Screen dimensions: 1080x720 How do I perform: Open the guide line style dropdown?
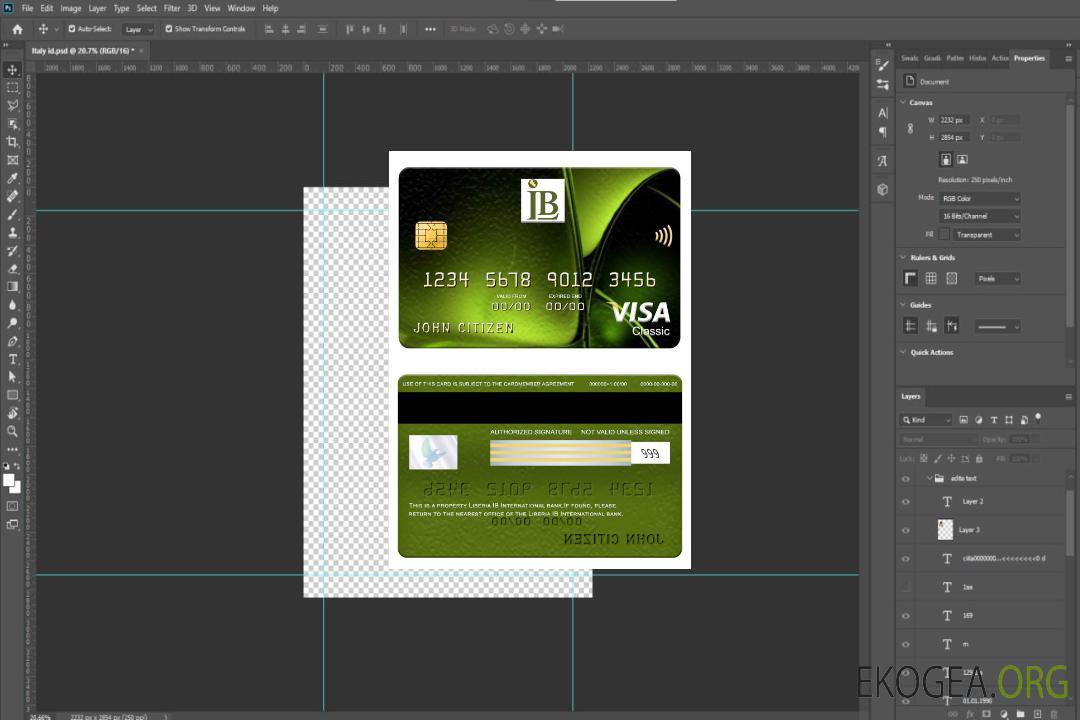click(x=997, y=326)
